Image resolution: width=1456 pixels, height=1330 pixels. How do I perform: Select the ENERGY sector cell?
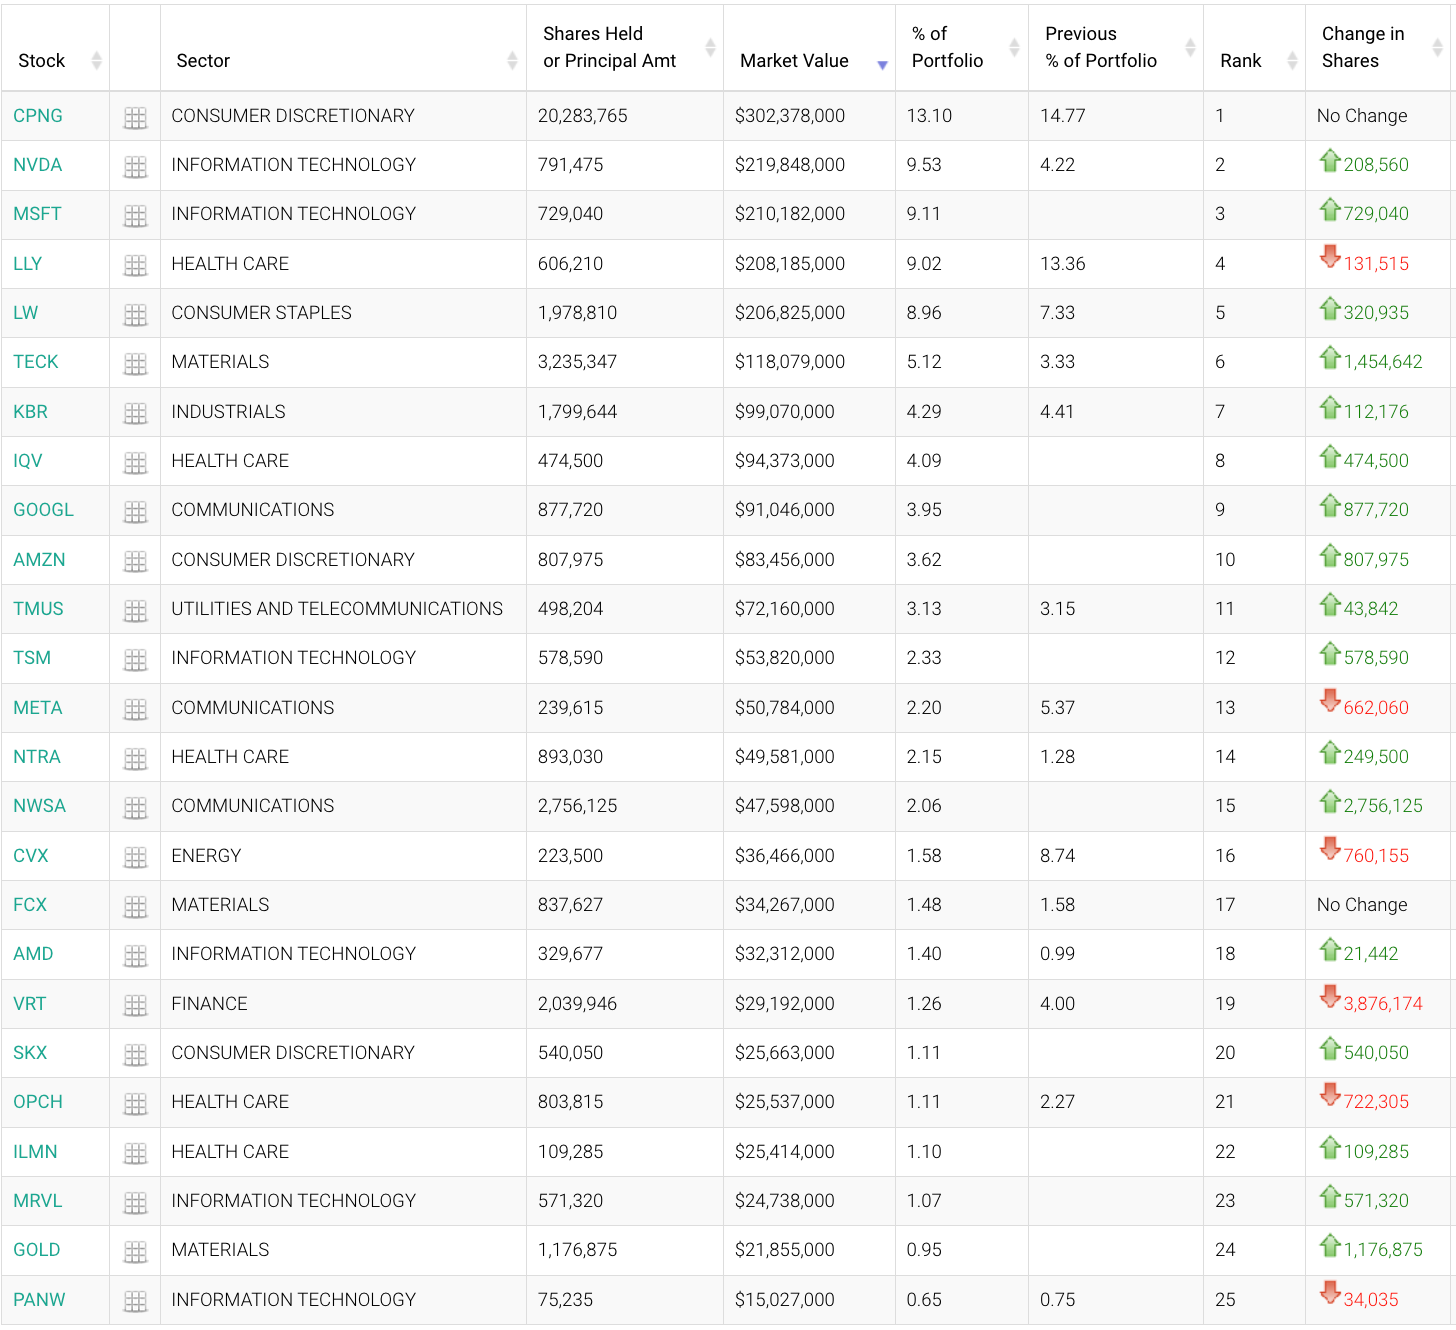pos(206,856)
